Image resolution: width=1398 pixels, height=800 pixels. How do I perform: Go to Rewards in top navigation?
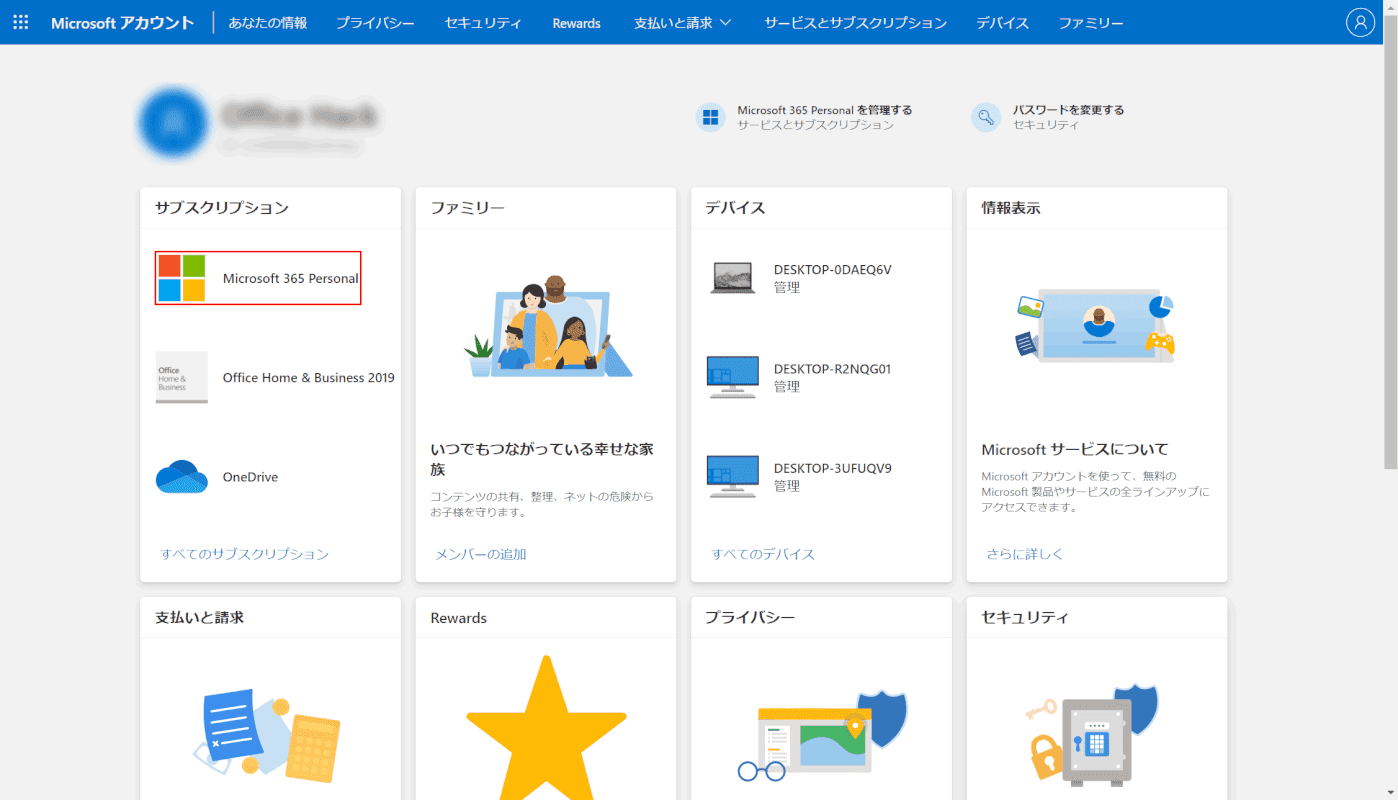tap(577, 22)
